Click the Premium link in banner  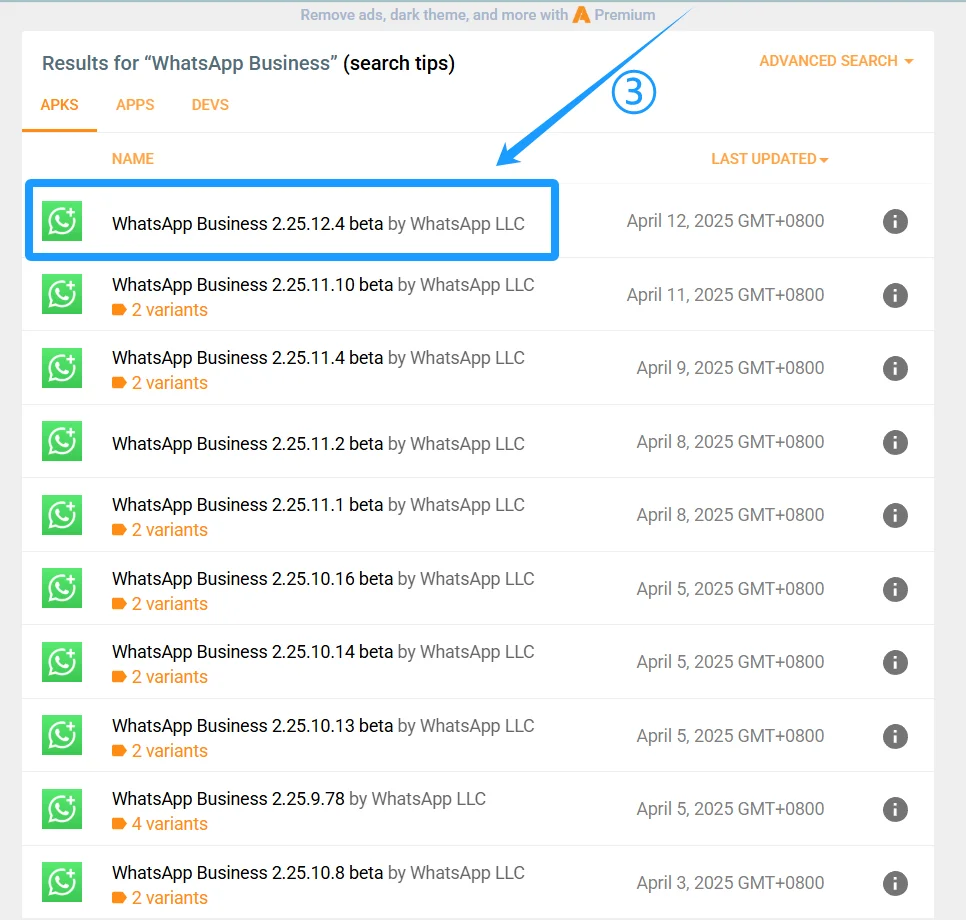coord(625,15)
